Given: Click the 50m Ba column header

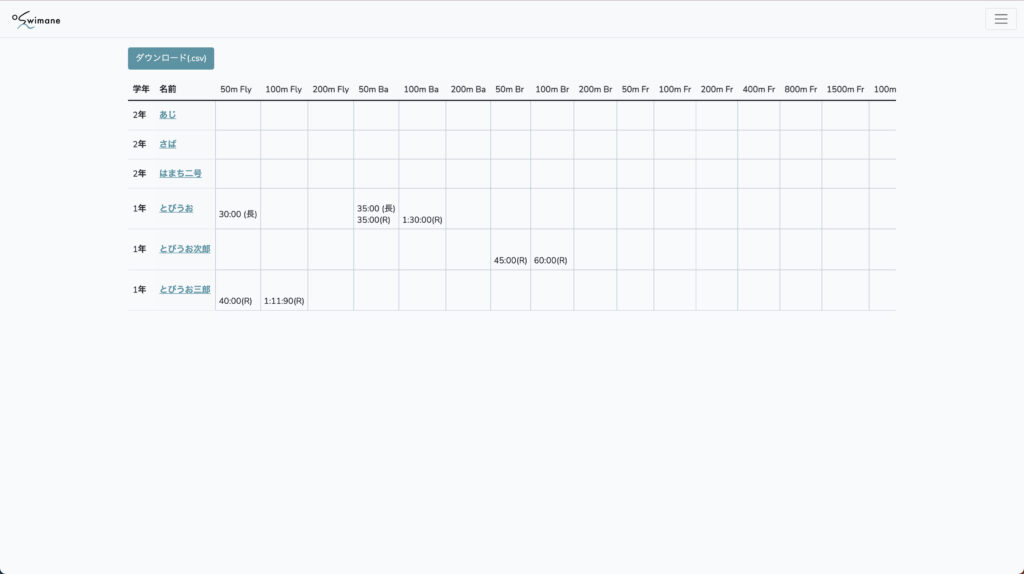Looking at the screenshot, I should 374,89.
